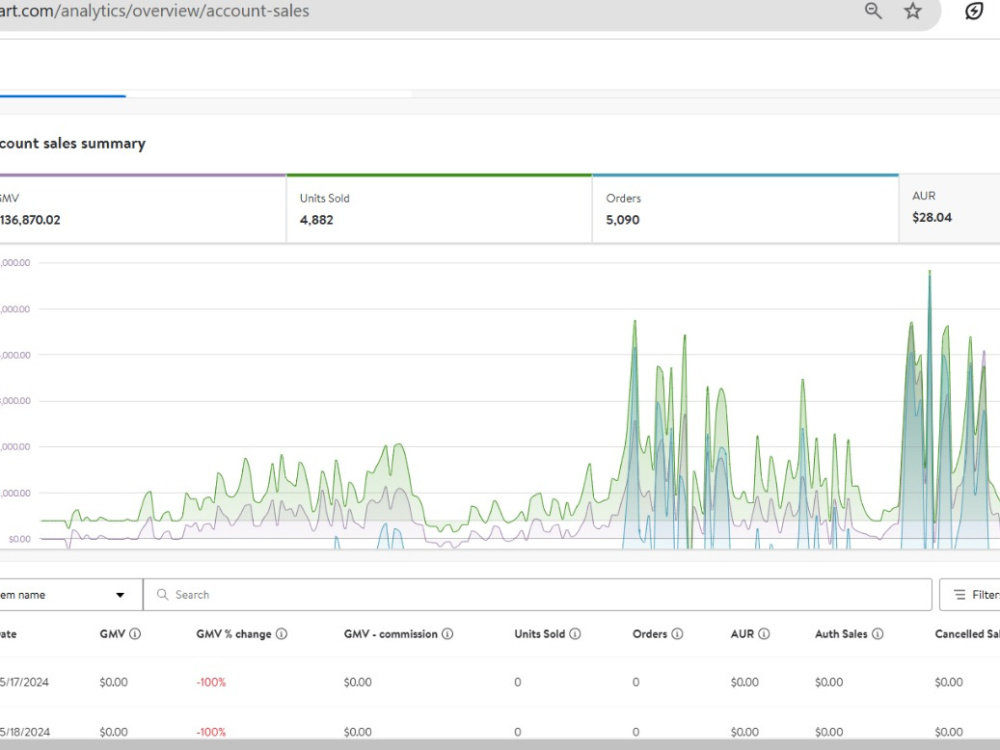Open the Filters button
The height and width of the screenshot is (750, 1000).
970,594
